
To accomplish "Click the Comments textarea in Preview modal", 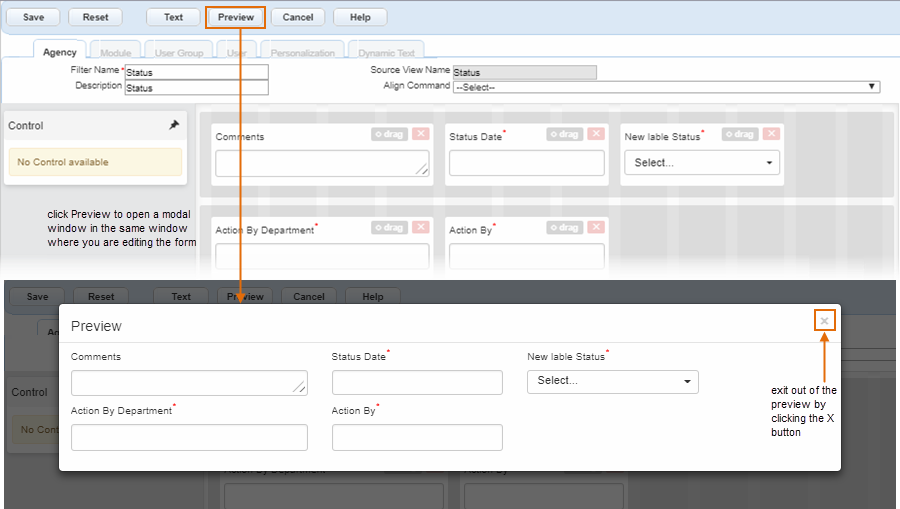I will point(188,382).
